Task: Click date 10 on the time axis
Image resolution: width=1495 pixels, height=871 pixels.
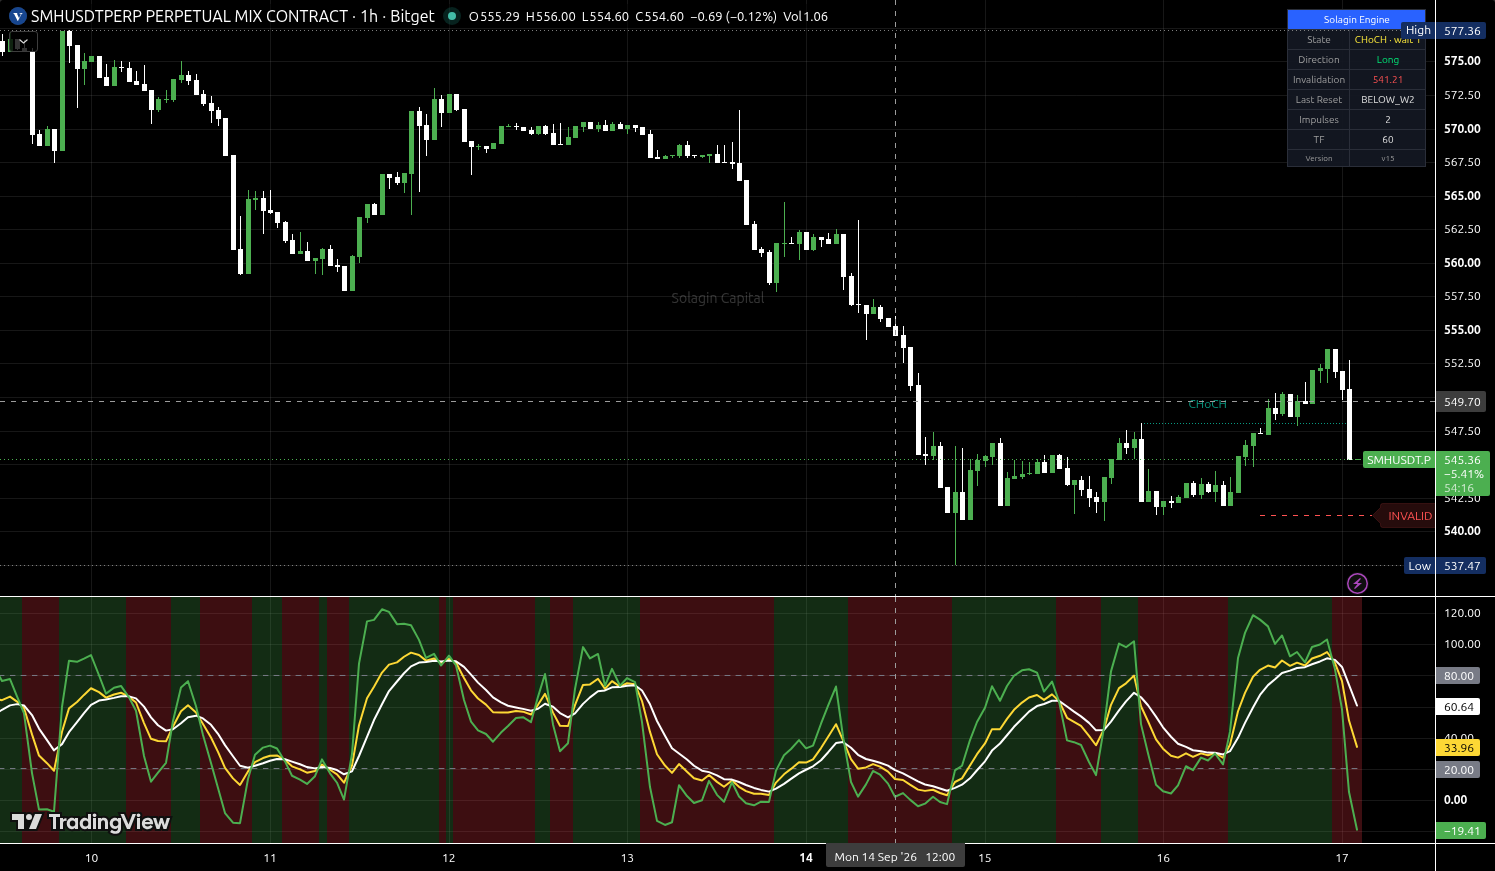Action: click(92, 858)
